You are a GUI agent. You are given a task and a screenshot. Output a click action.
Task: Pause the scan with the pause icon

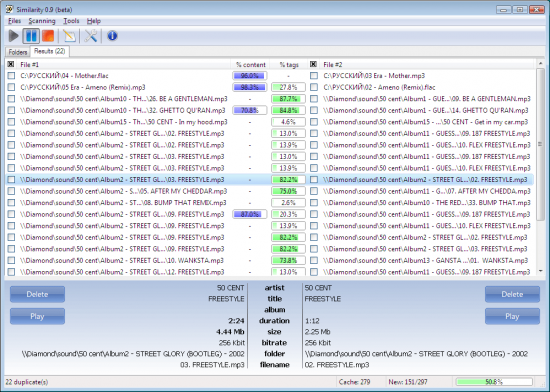click(31, 36)
